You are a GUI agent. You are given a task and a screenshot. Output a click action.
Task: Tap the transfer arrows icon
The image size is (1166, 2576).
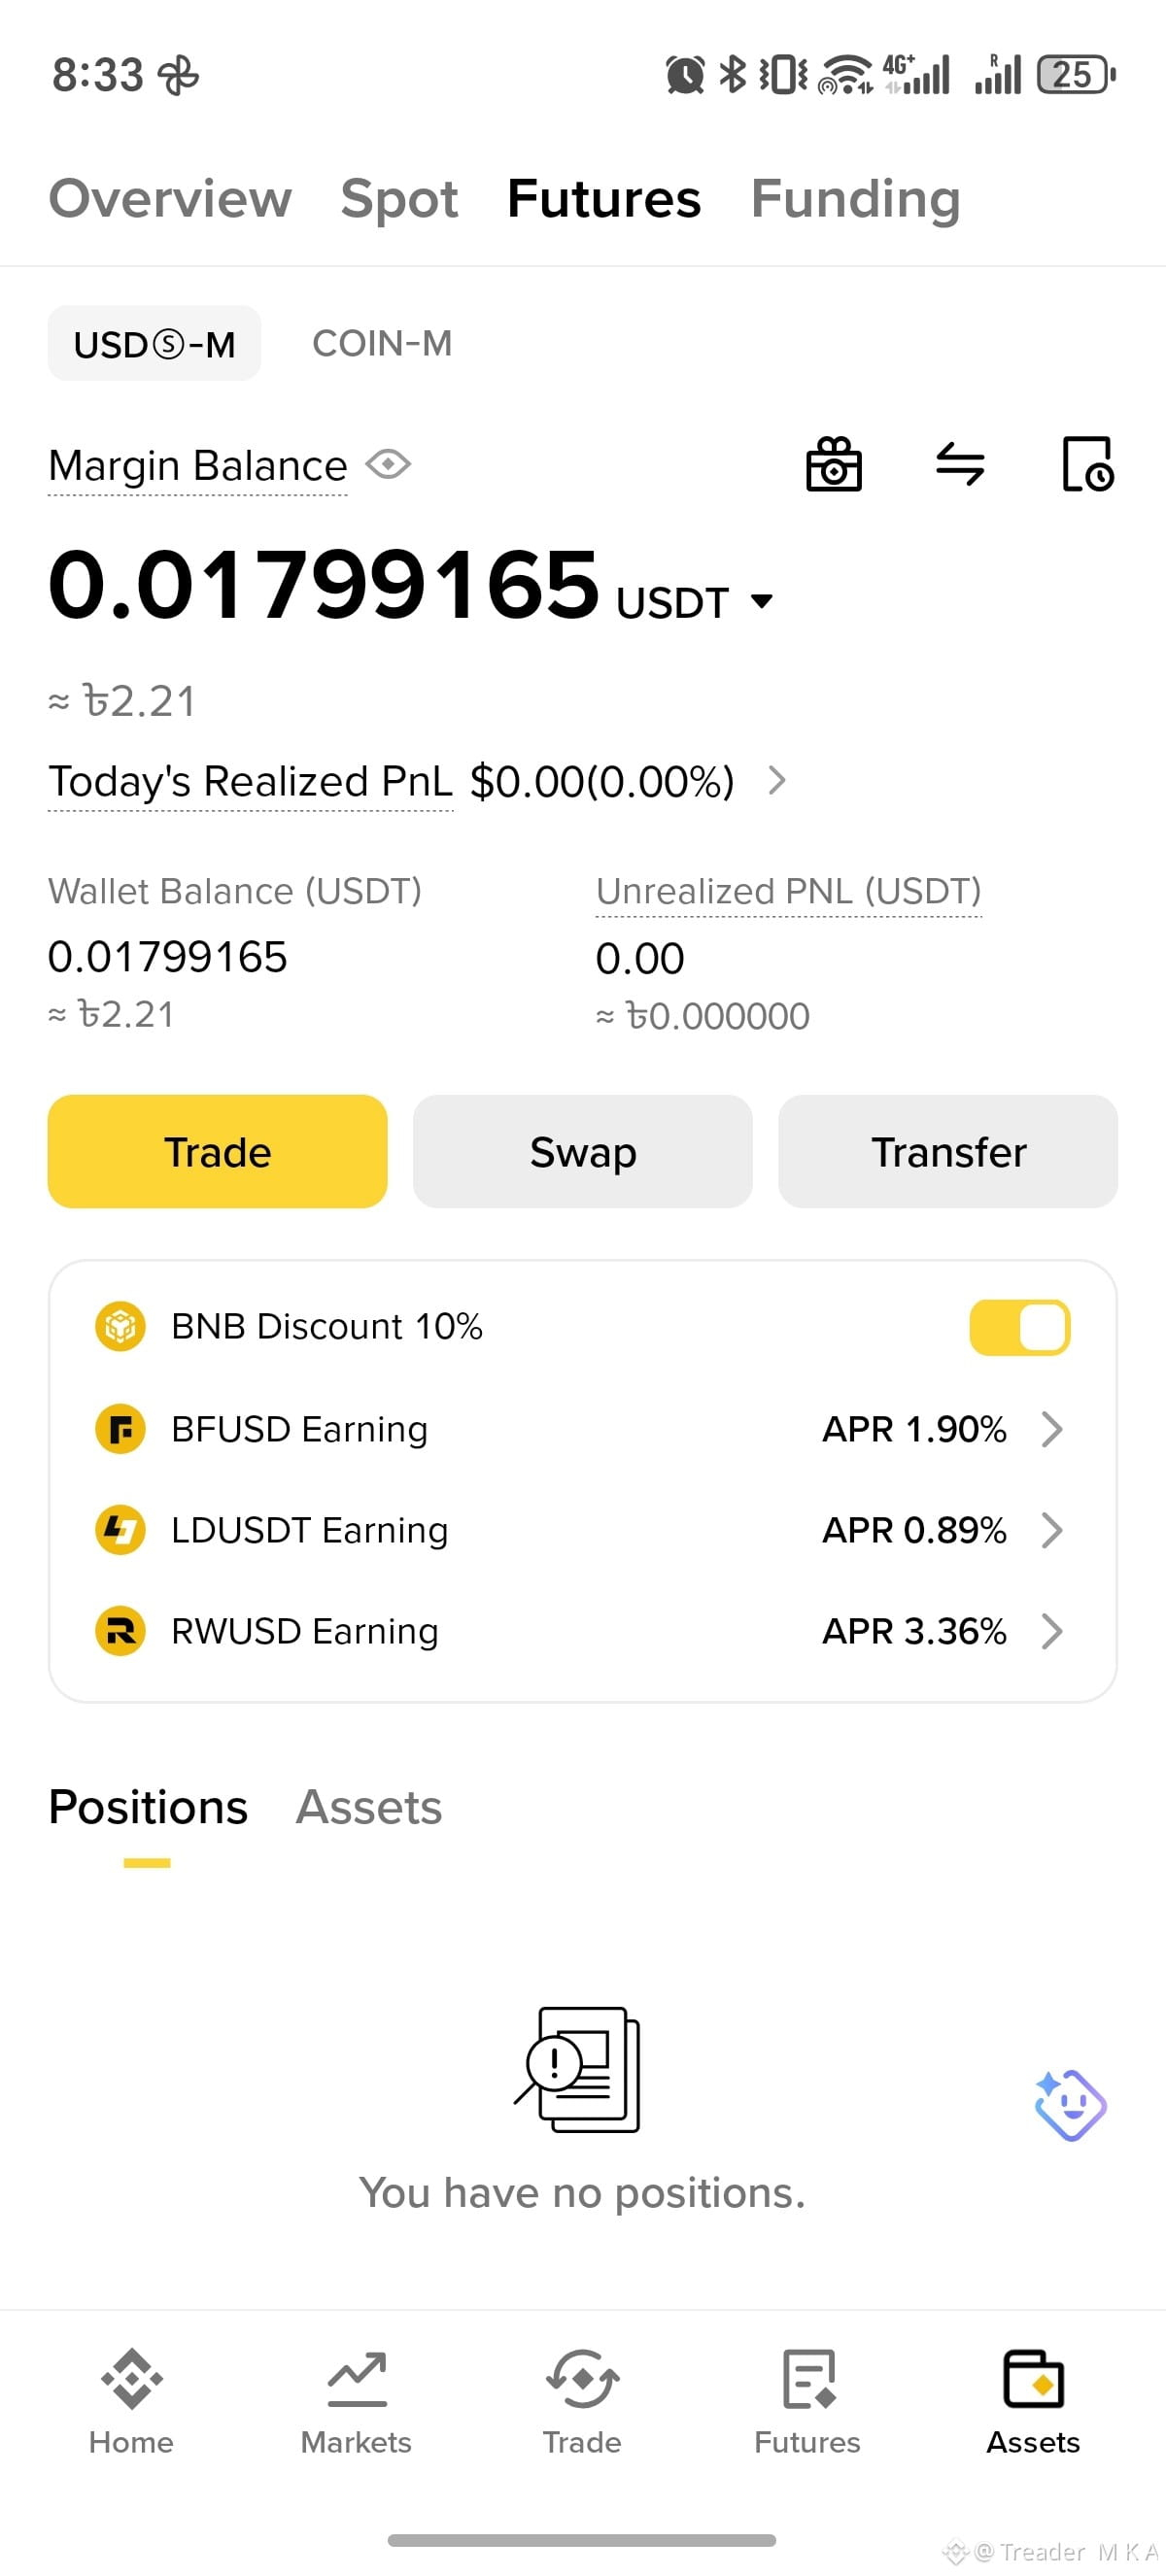(960, 464)
